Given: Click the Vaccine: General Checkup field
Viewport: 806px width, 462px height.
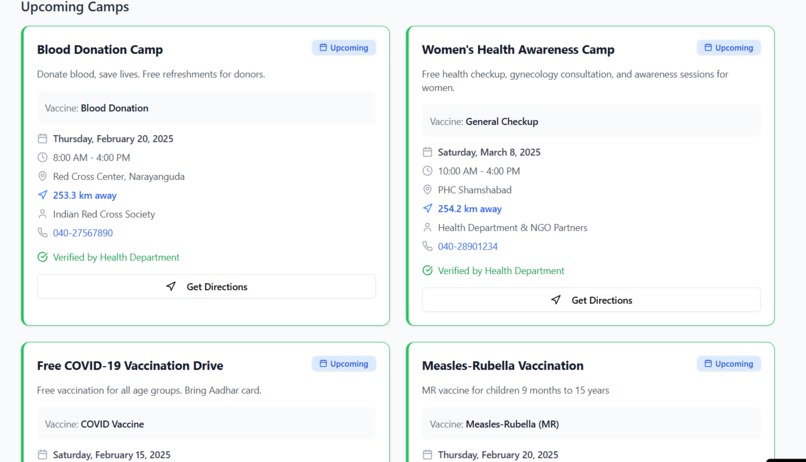Looking at the screenshot, I should click(x=591, y=121).
